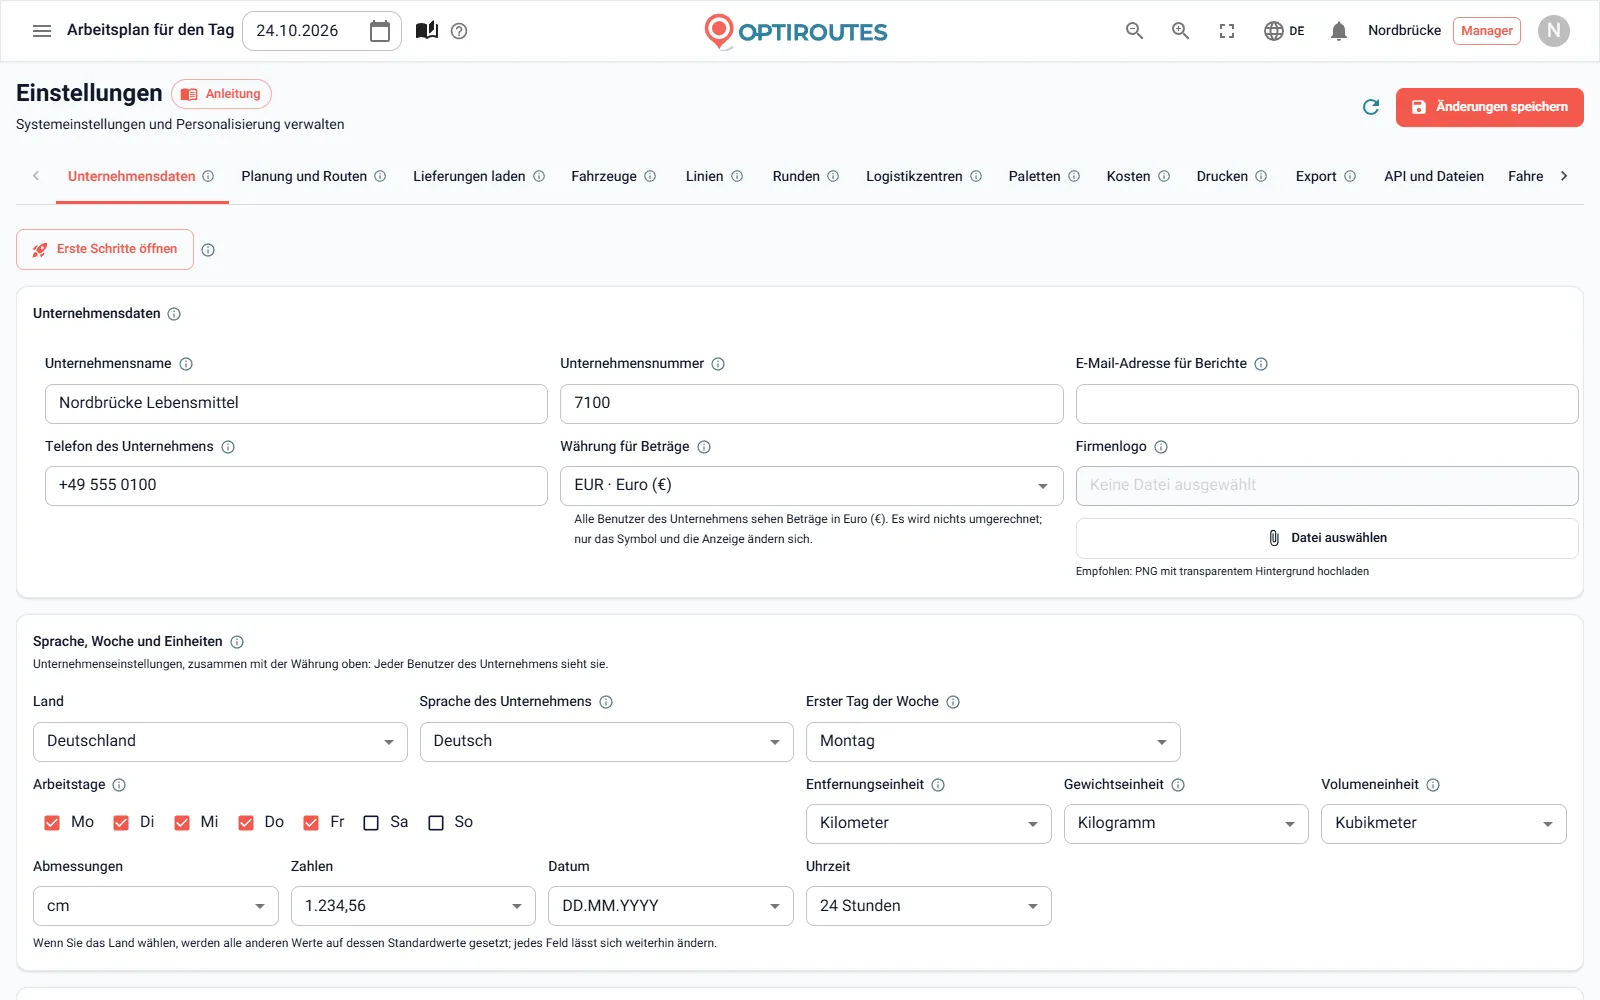The height and width of the screenshot is (1000, 1600).
Task: Open the Währung EUR dropdown
Action: tap(811, 486)
